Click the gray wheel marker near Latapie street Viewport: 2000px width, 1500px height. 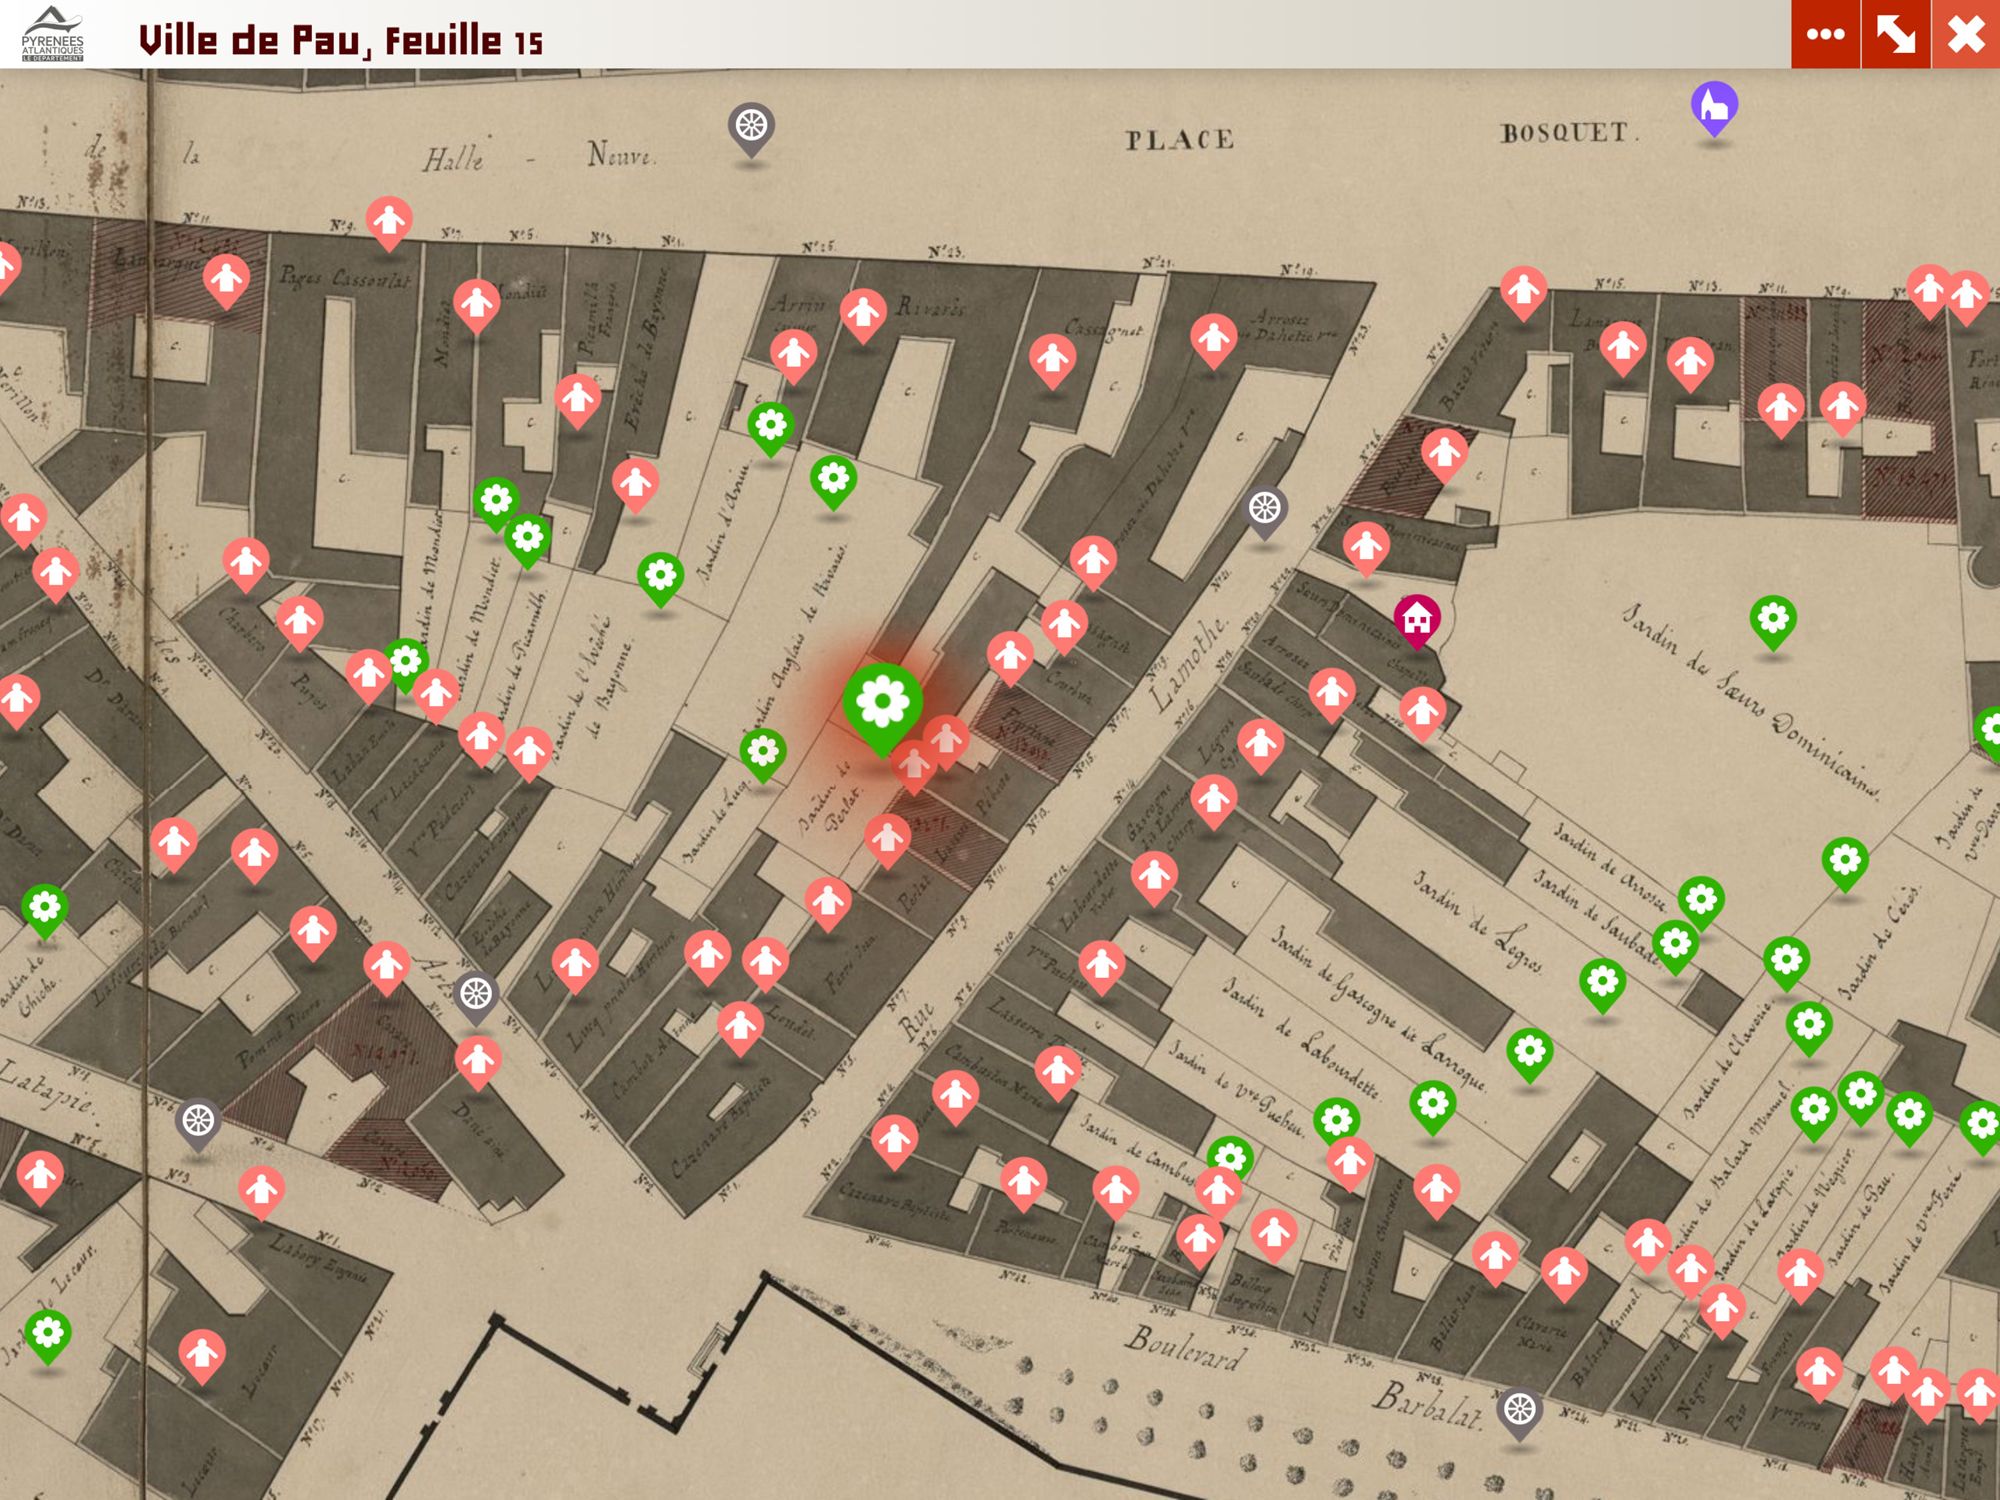tap(198, 1121)
